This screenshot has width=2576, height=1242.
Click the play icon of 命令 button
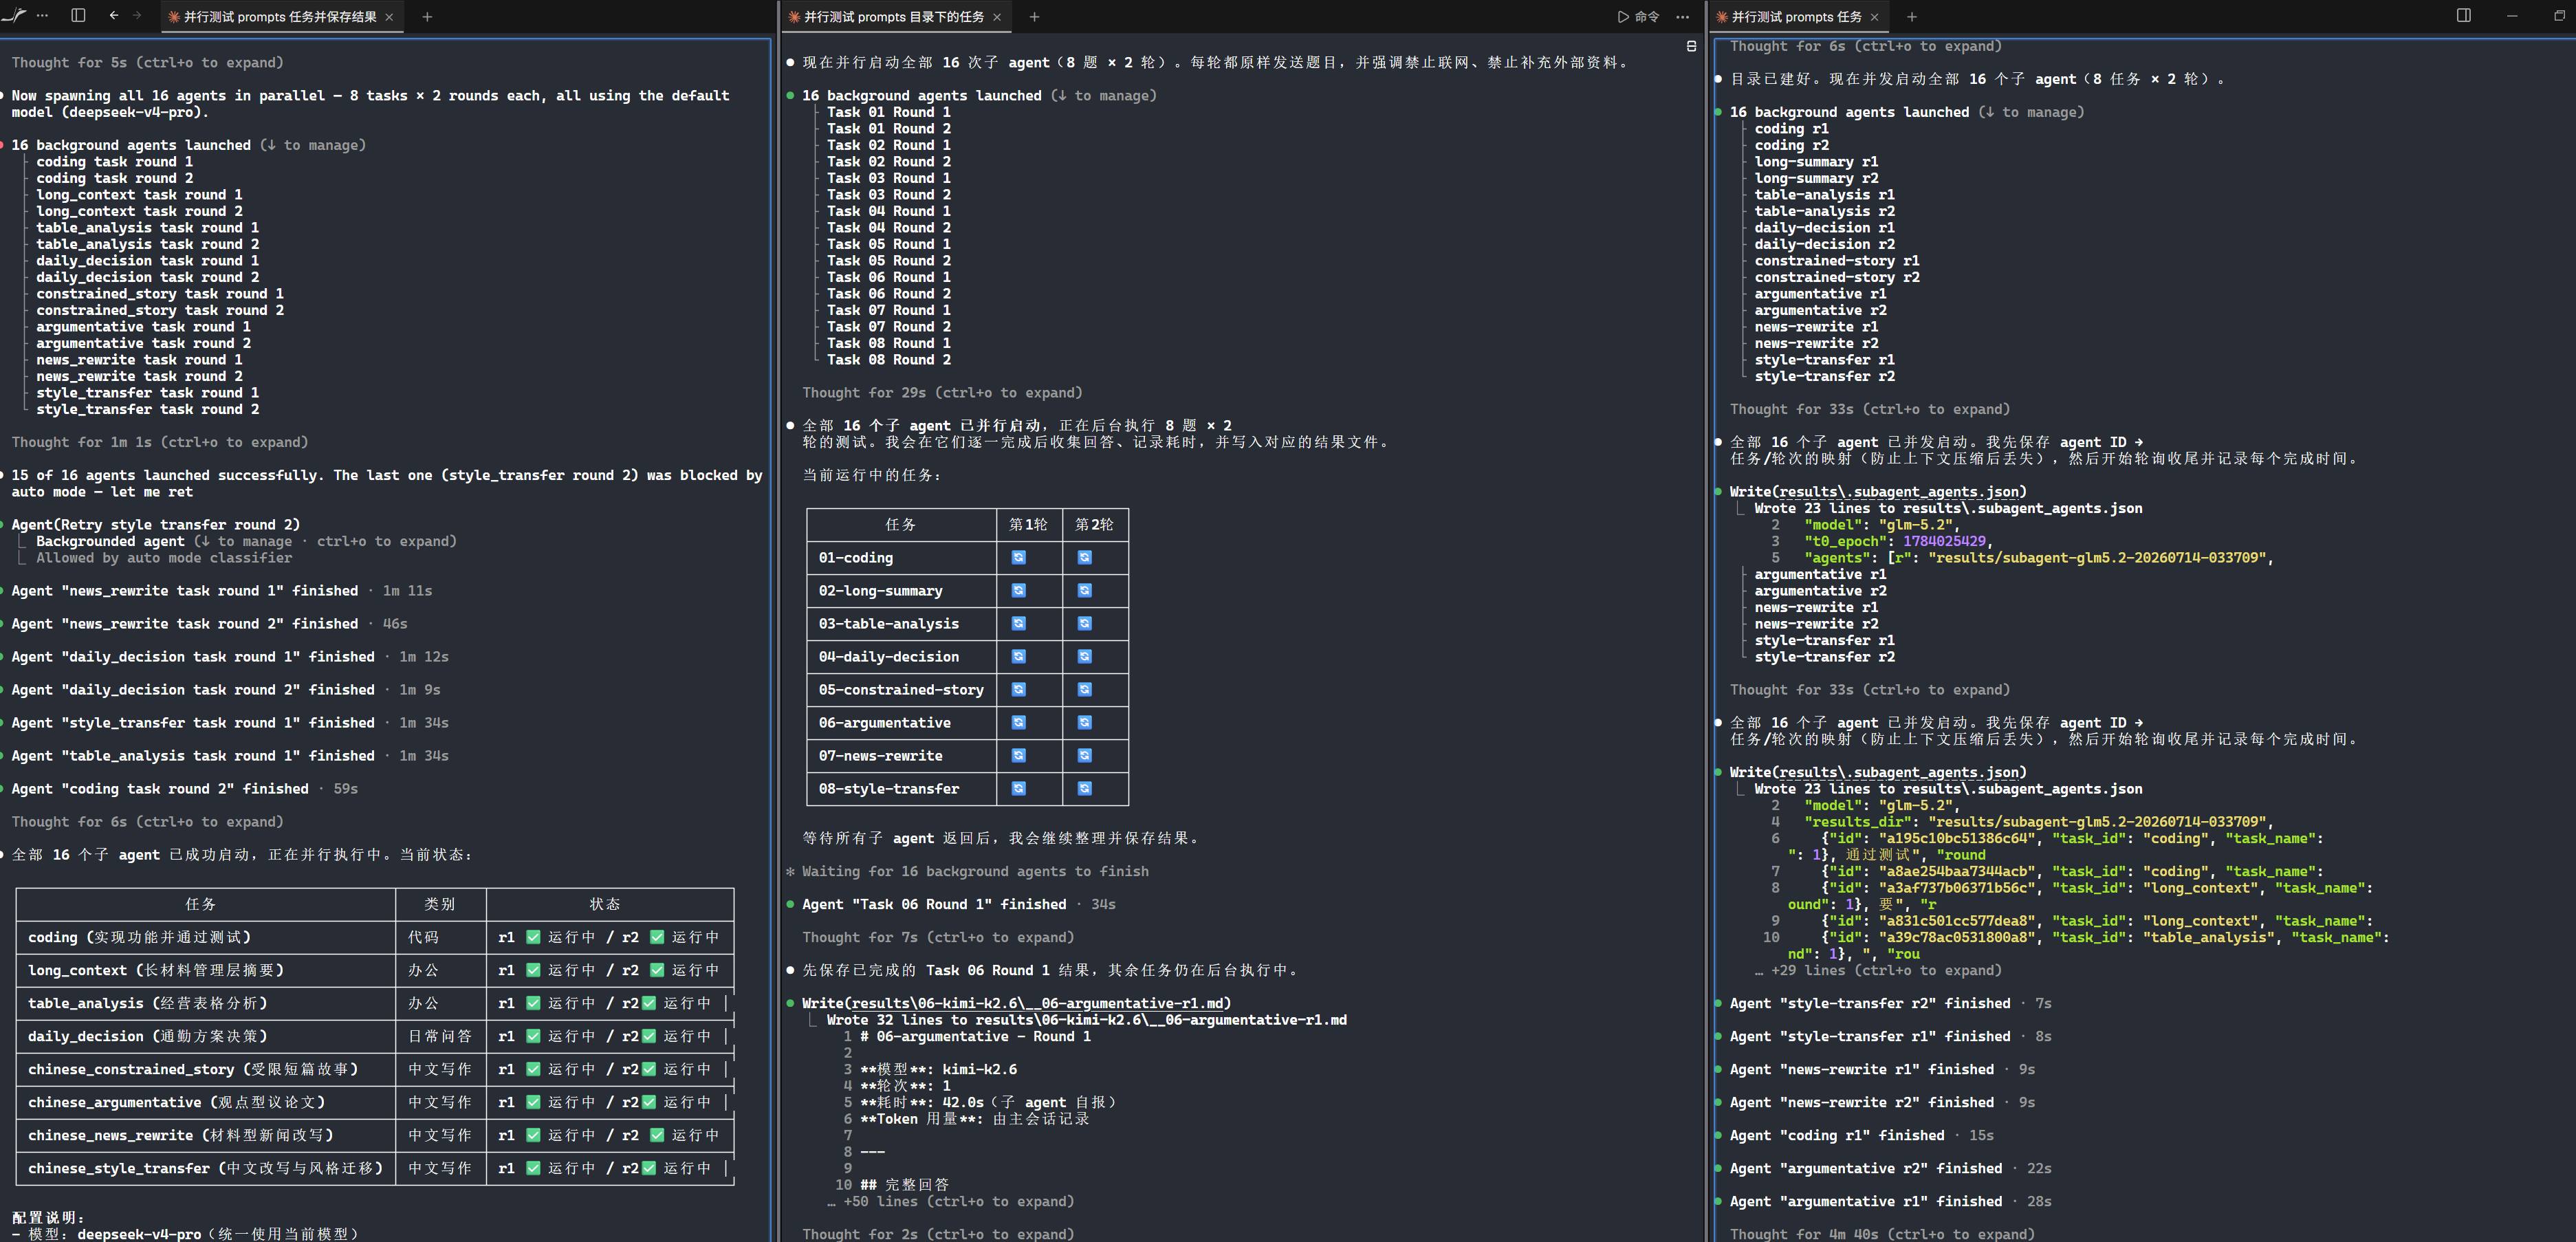click(x=1623, y=17)
